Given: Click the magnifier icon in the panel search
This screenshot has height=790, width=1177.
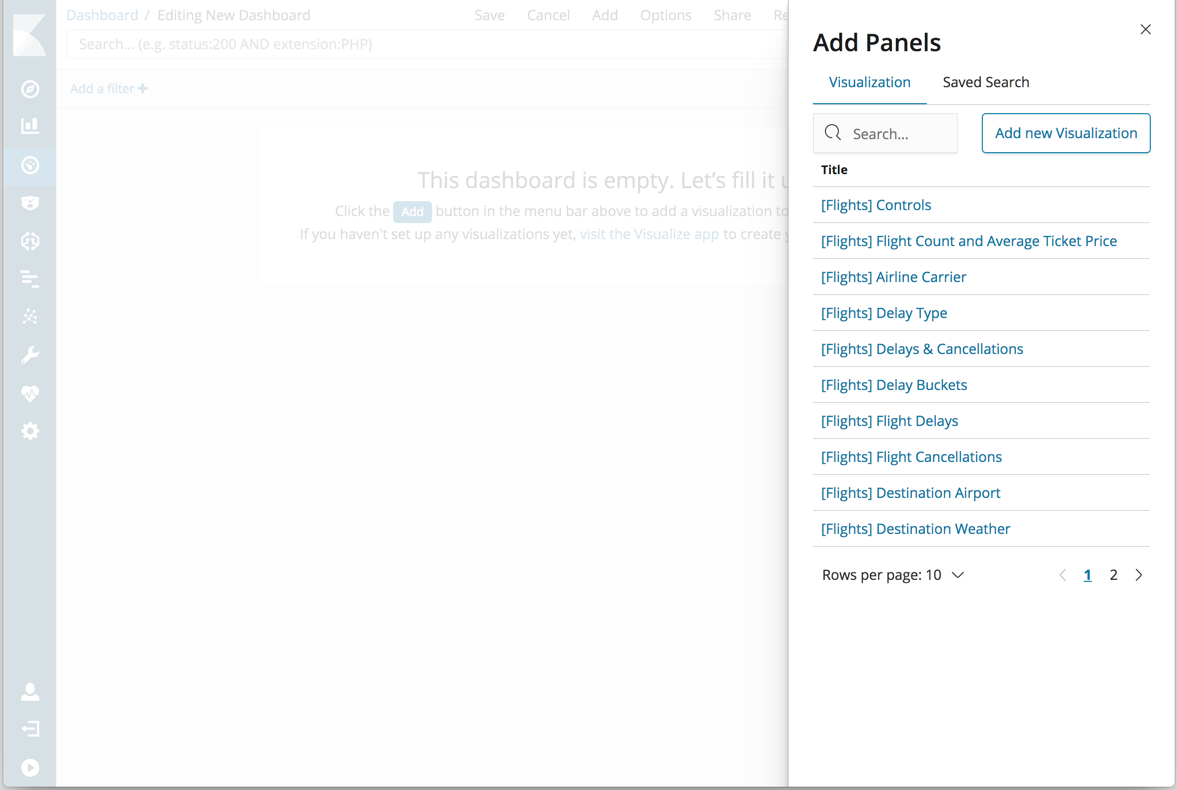Looking at the screenshot, I should [x=833, y=132].
